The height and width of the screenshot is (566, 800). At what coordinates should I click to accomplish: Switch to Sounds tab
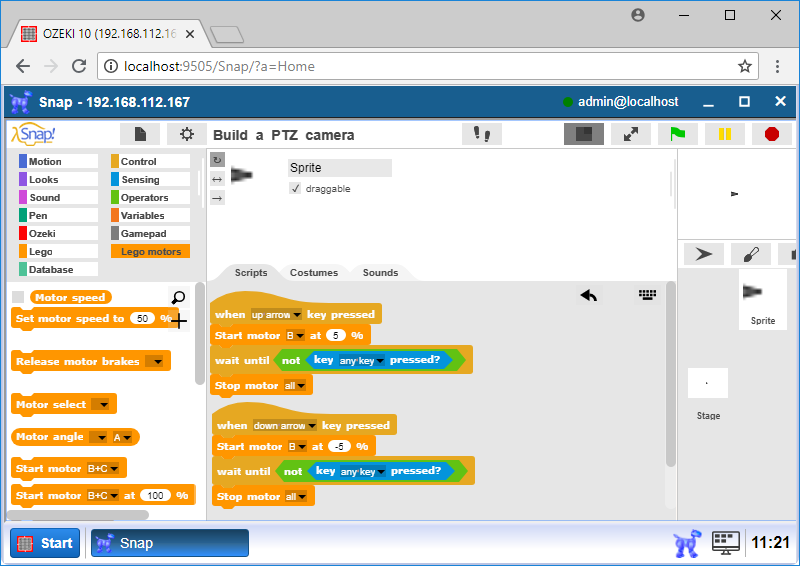point(380,273)
